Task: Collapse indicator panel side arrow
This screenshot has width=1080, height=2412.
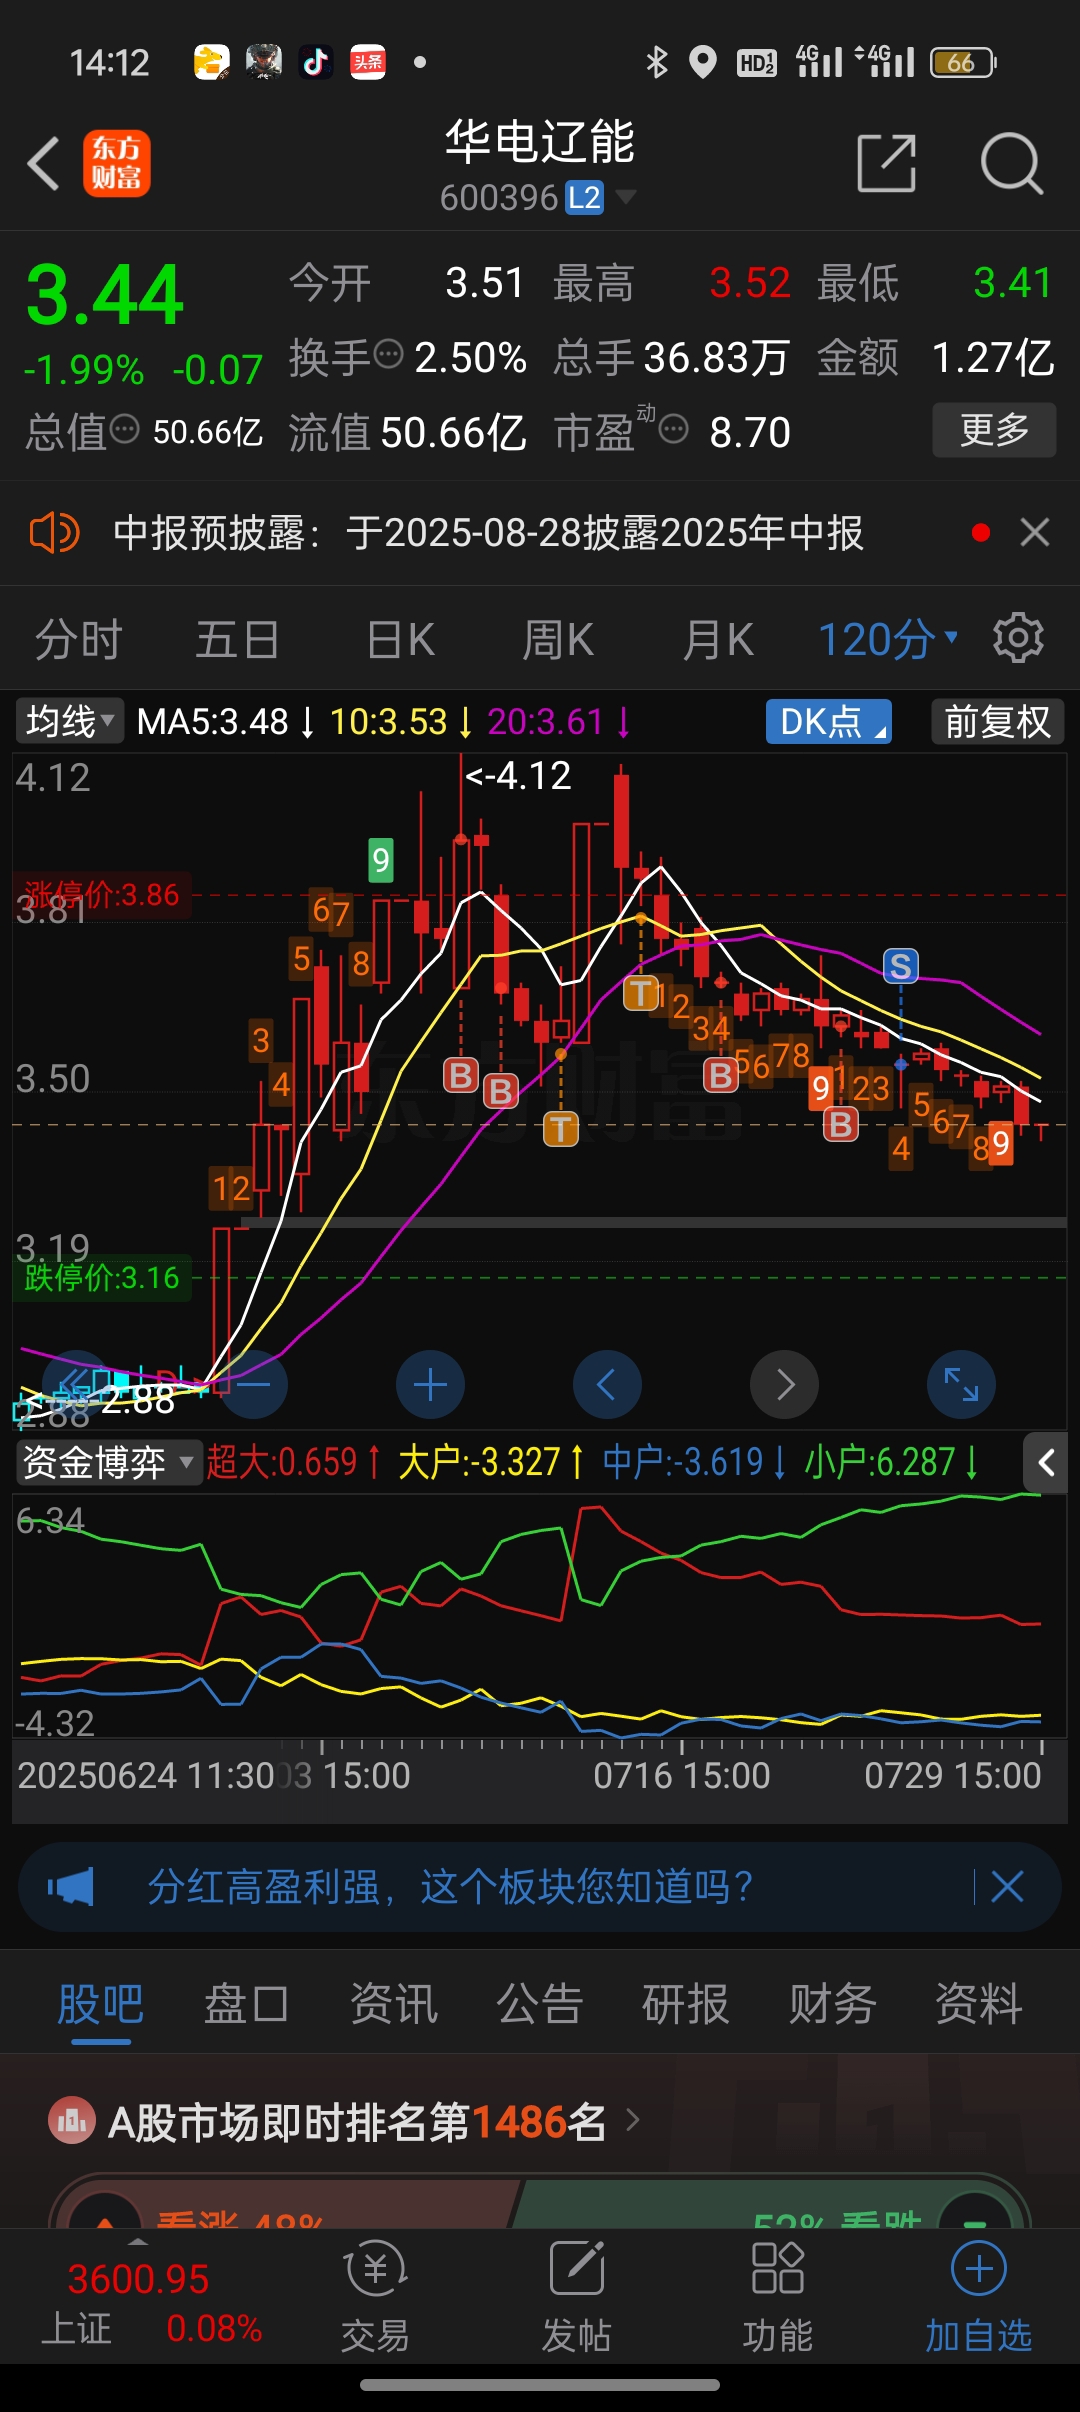Action: click(1046, 1463)
